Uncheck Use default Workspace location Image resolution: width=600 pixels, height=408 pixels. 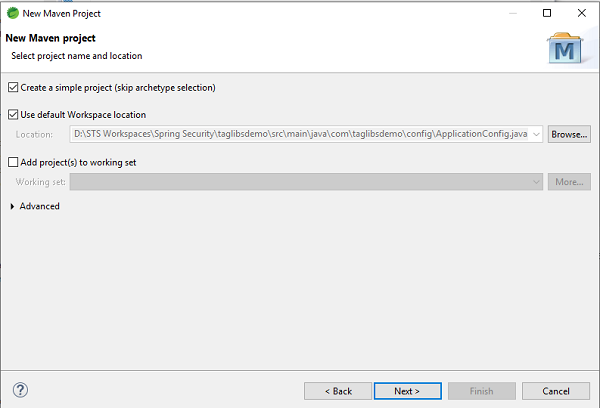pyautogui.click(x=12, y=115)
